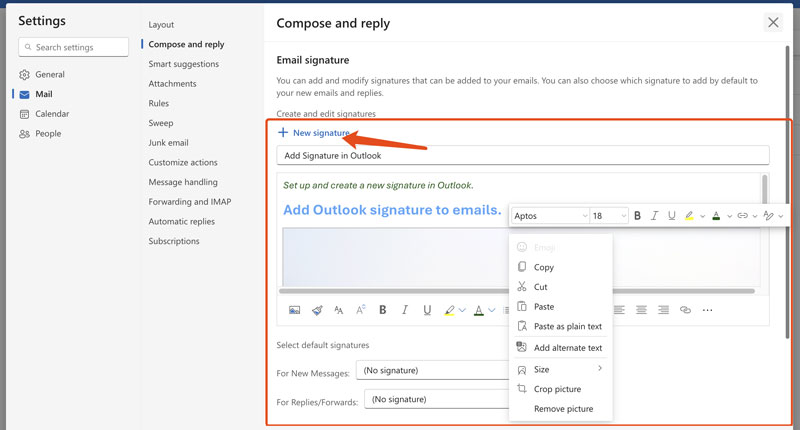Expand styles options in floating toolbar
The height and width of the screenshot is (430, 800).
tap(781, 216)
